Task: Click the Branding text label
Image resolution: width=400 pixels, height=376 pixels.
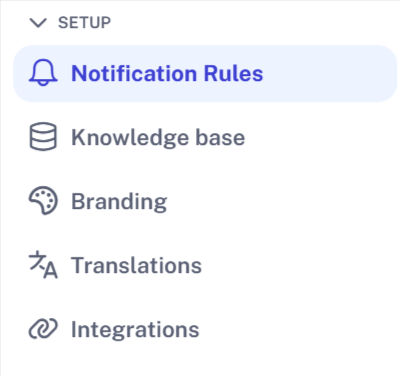Action: click(x=119, y=202)
